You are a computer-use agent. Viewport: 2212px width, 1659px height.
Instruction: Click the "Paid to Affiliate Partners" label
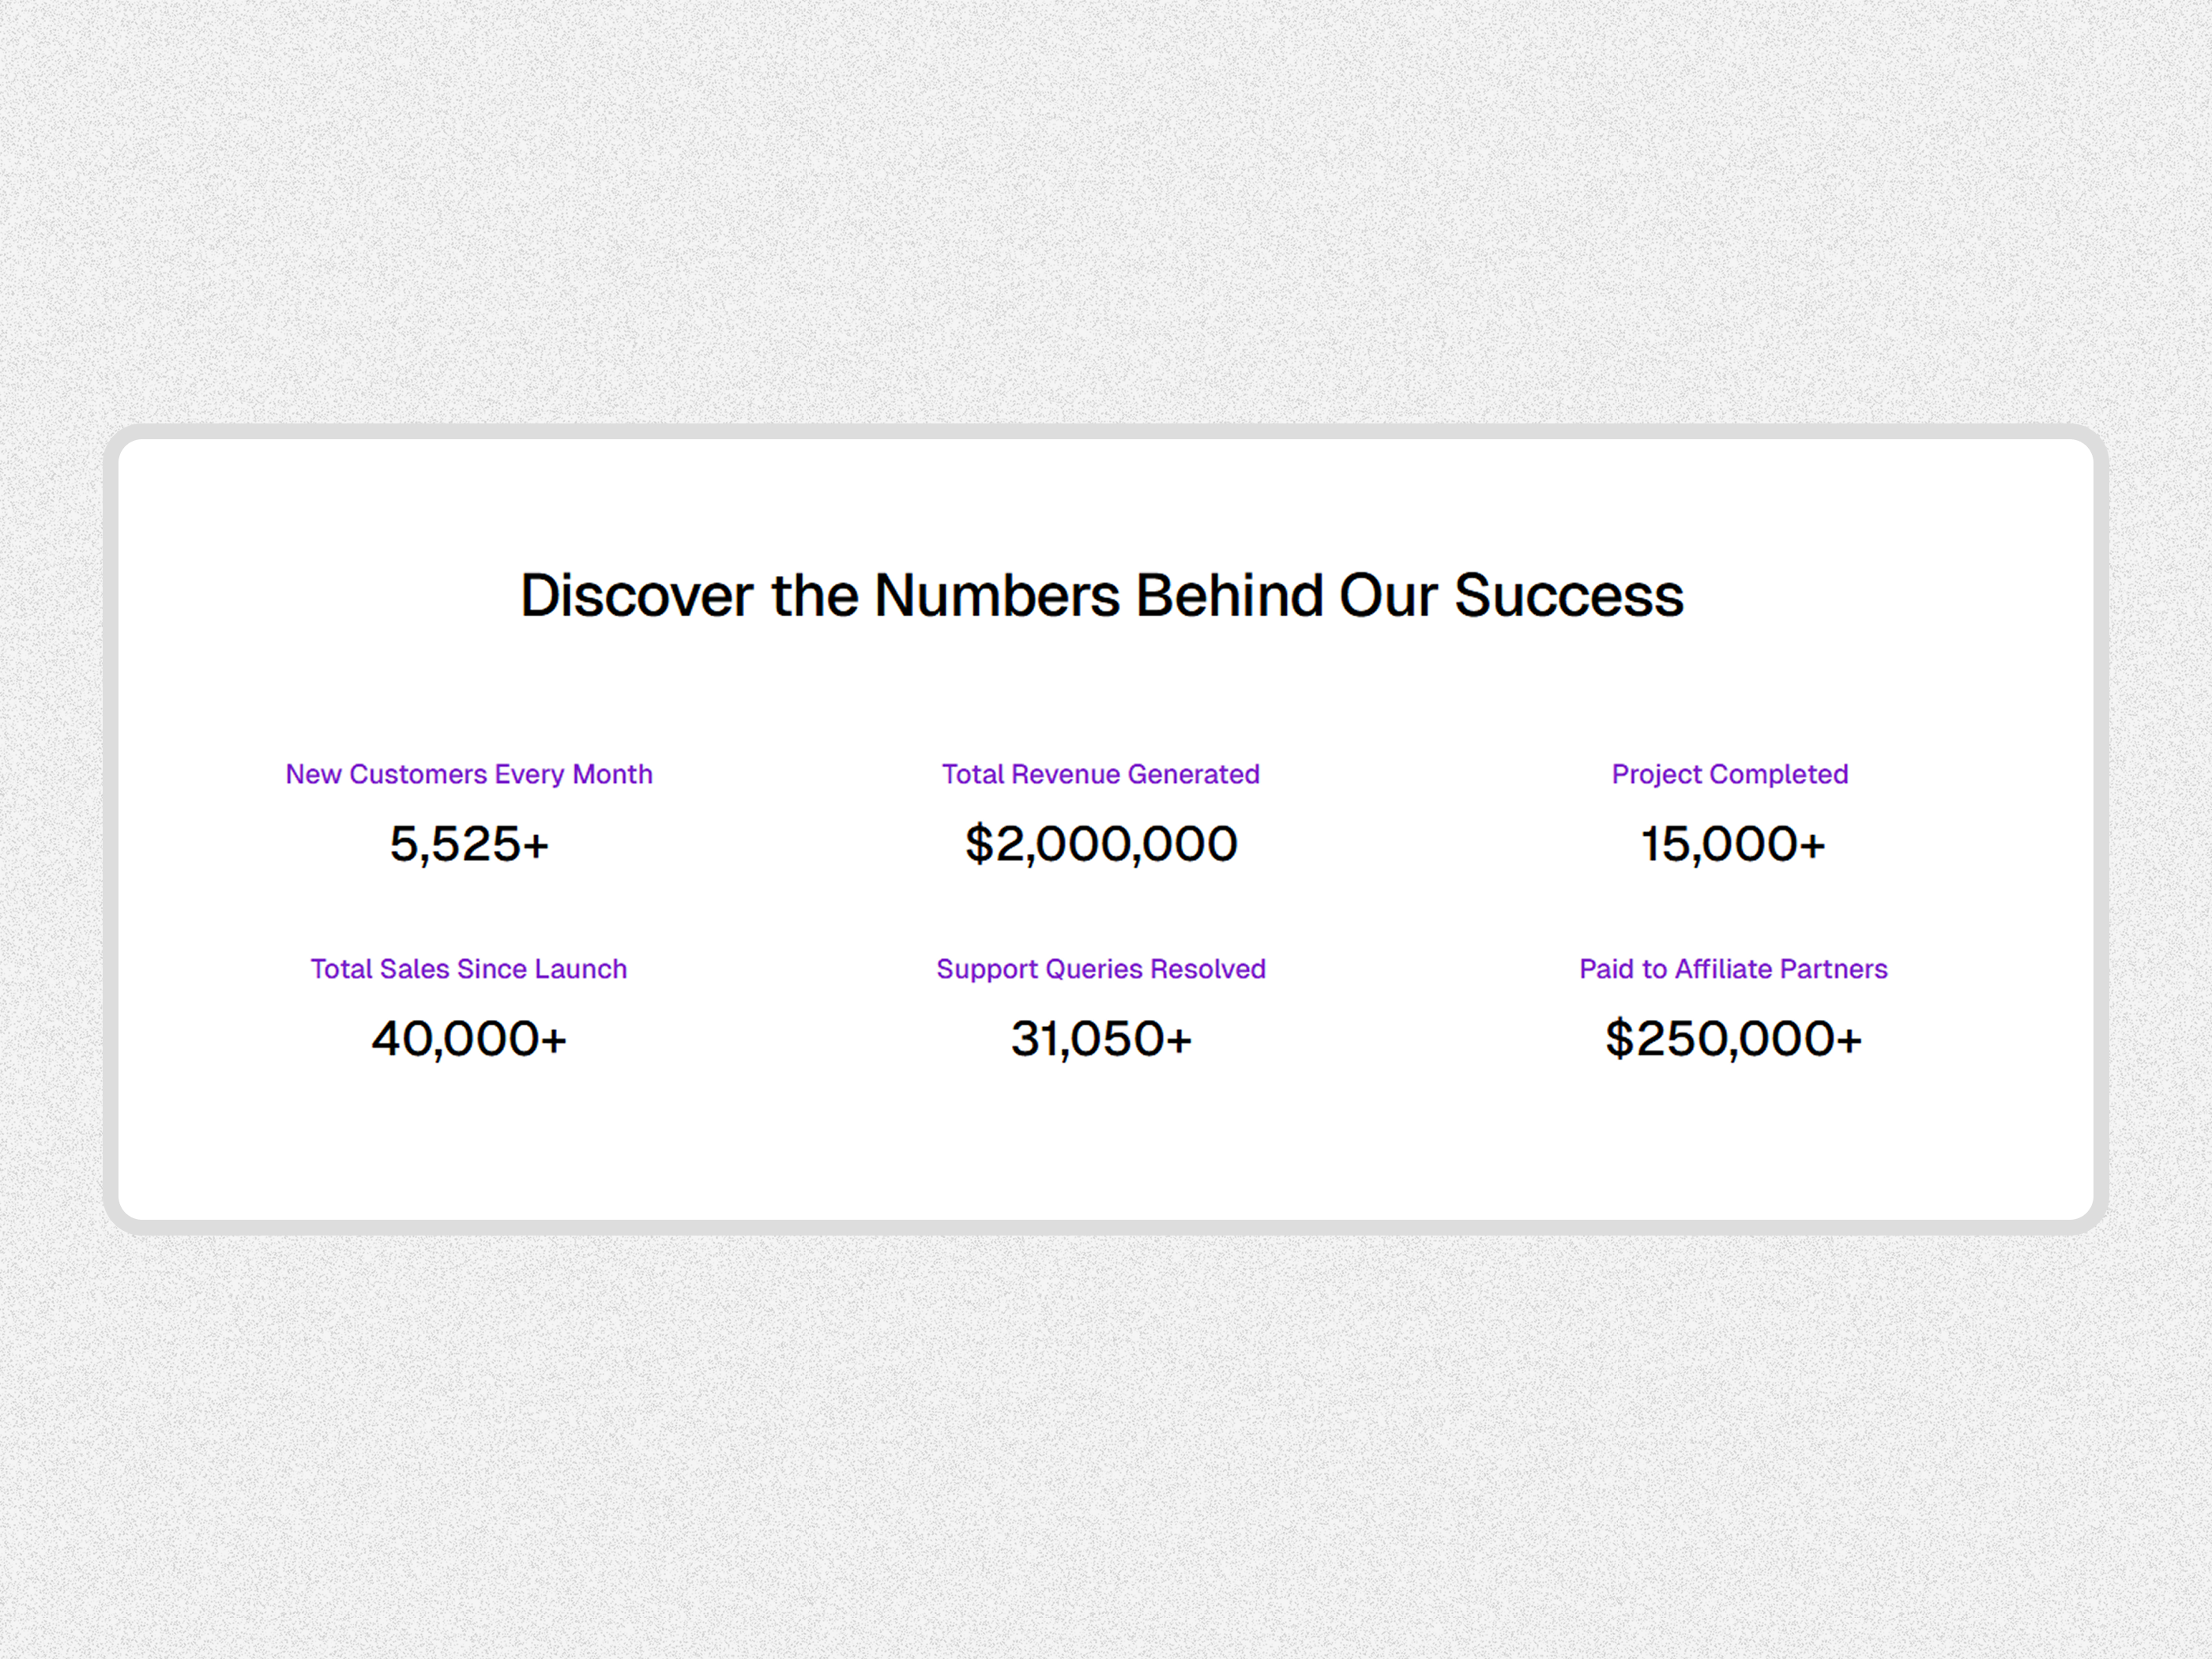[1733, 969]
